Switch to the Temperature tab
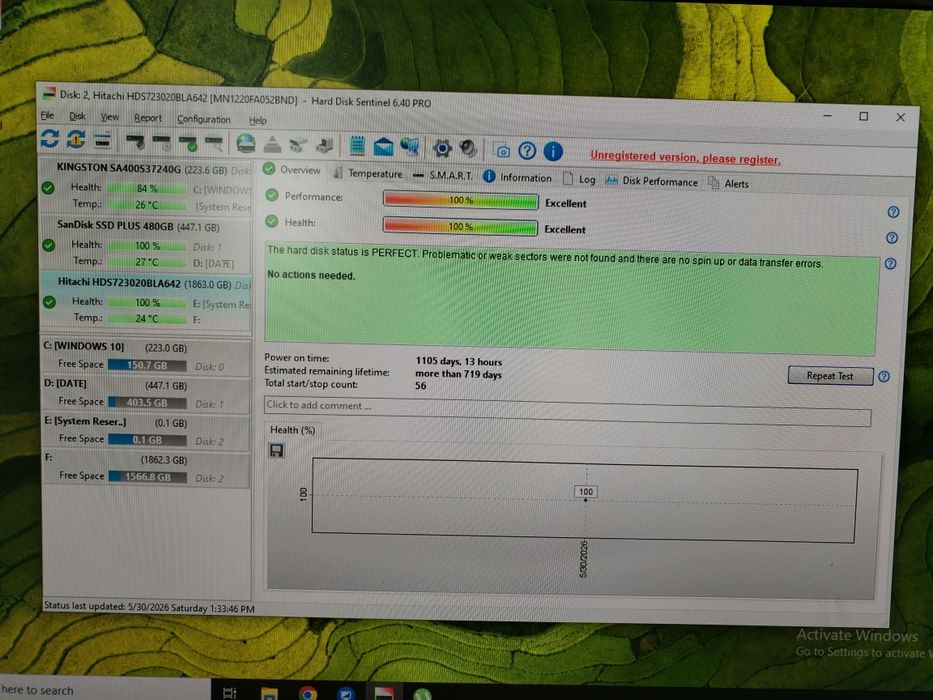Viewport: 933px width, 700px height. tap(368, 173)
